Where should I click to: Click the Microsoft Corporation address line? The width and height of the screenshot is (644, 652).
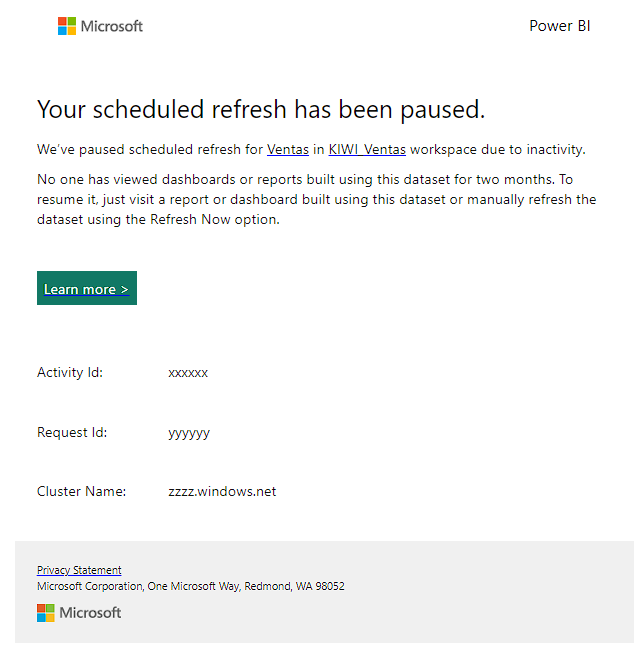(x=191, y=586)
